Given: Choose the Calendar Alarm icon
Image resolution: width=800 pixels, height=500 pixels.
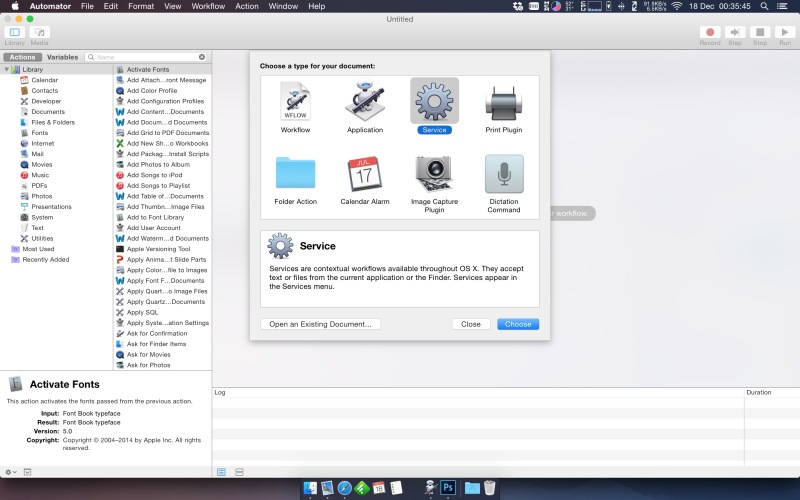Looking at the screenshot, I should tap(365, 173).
